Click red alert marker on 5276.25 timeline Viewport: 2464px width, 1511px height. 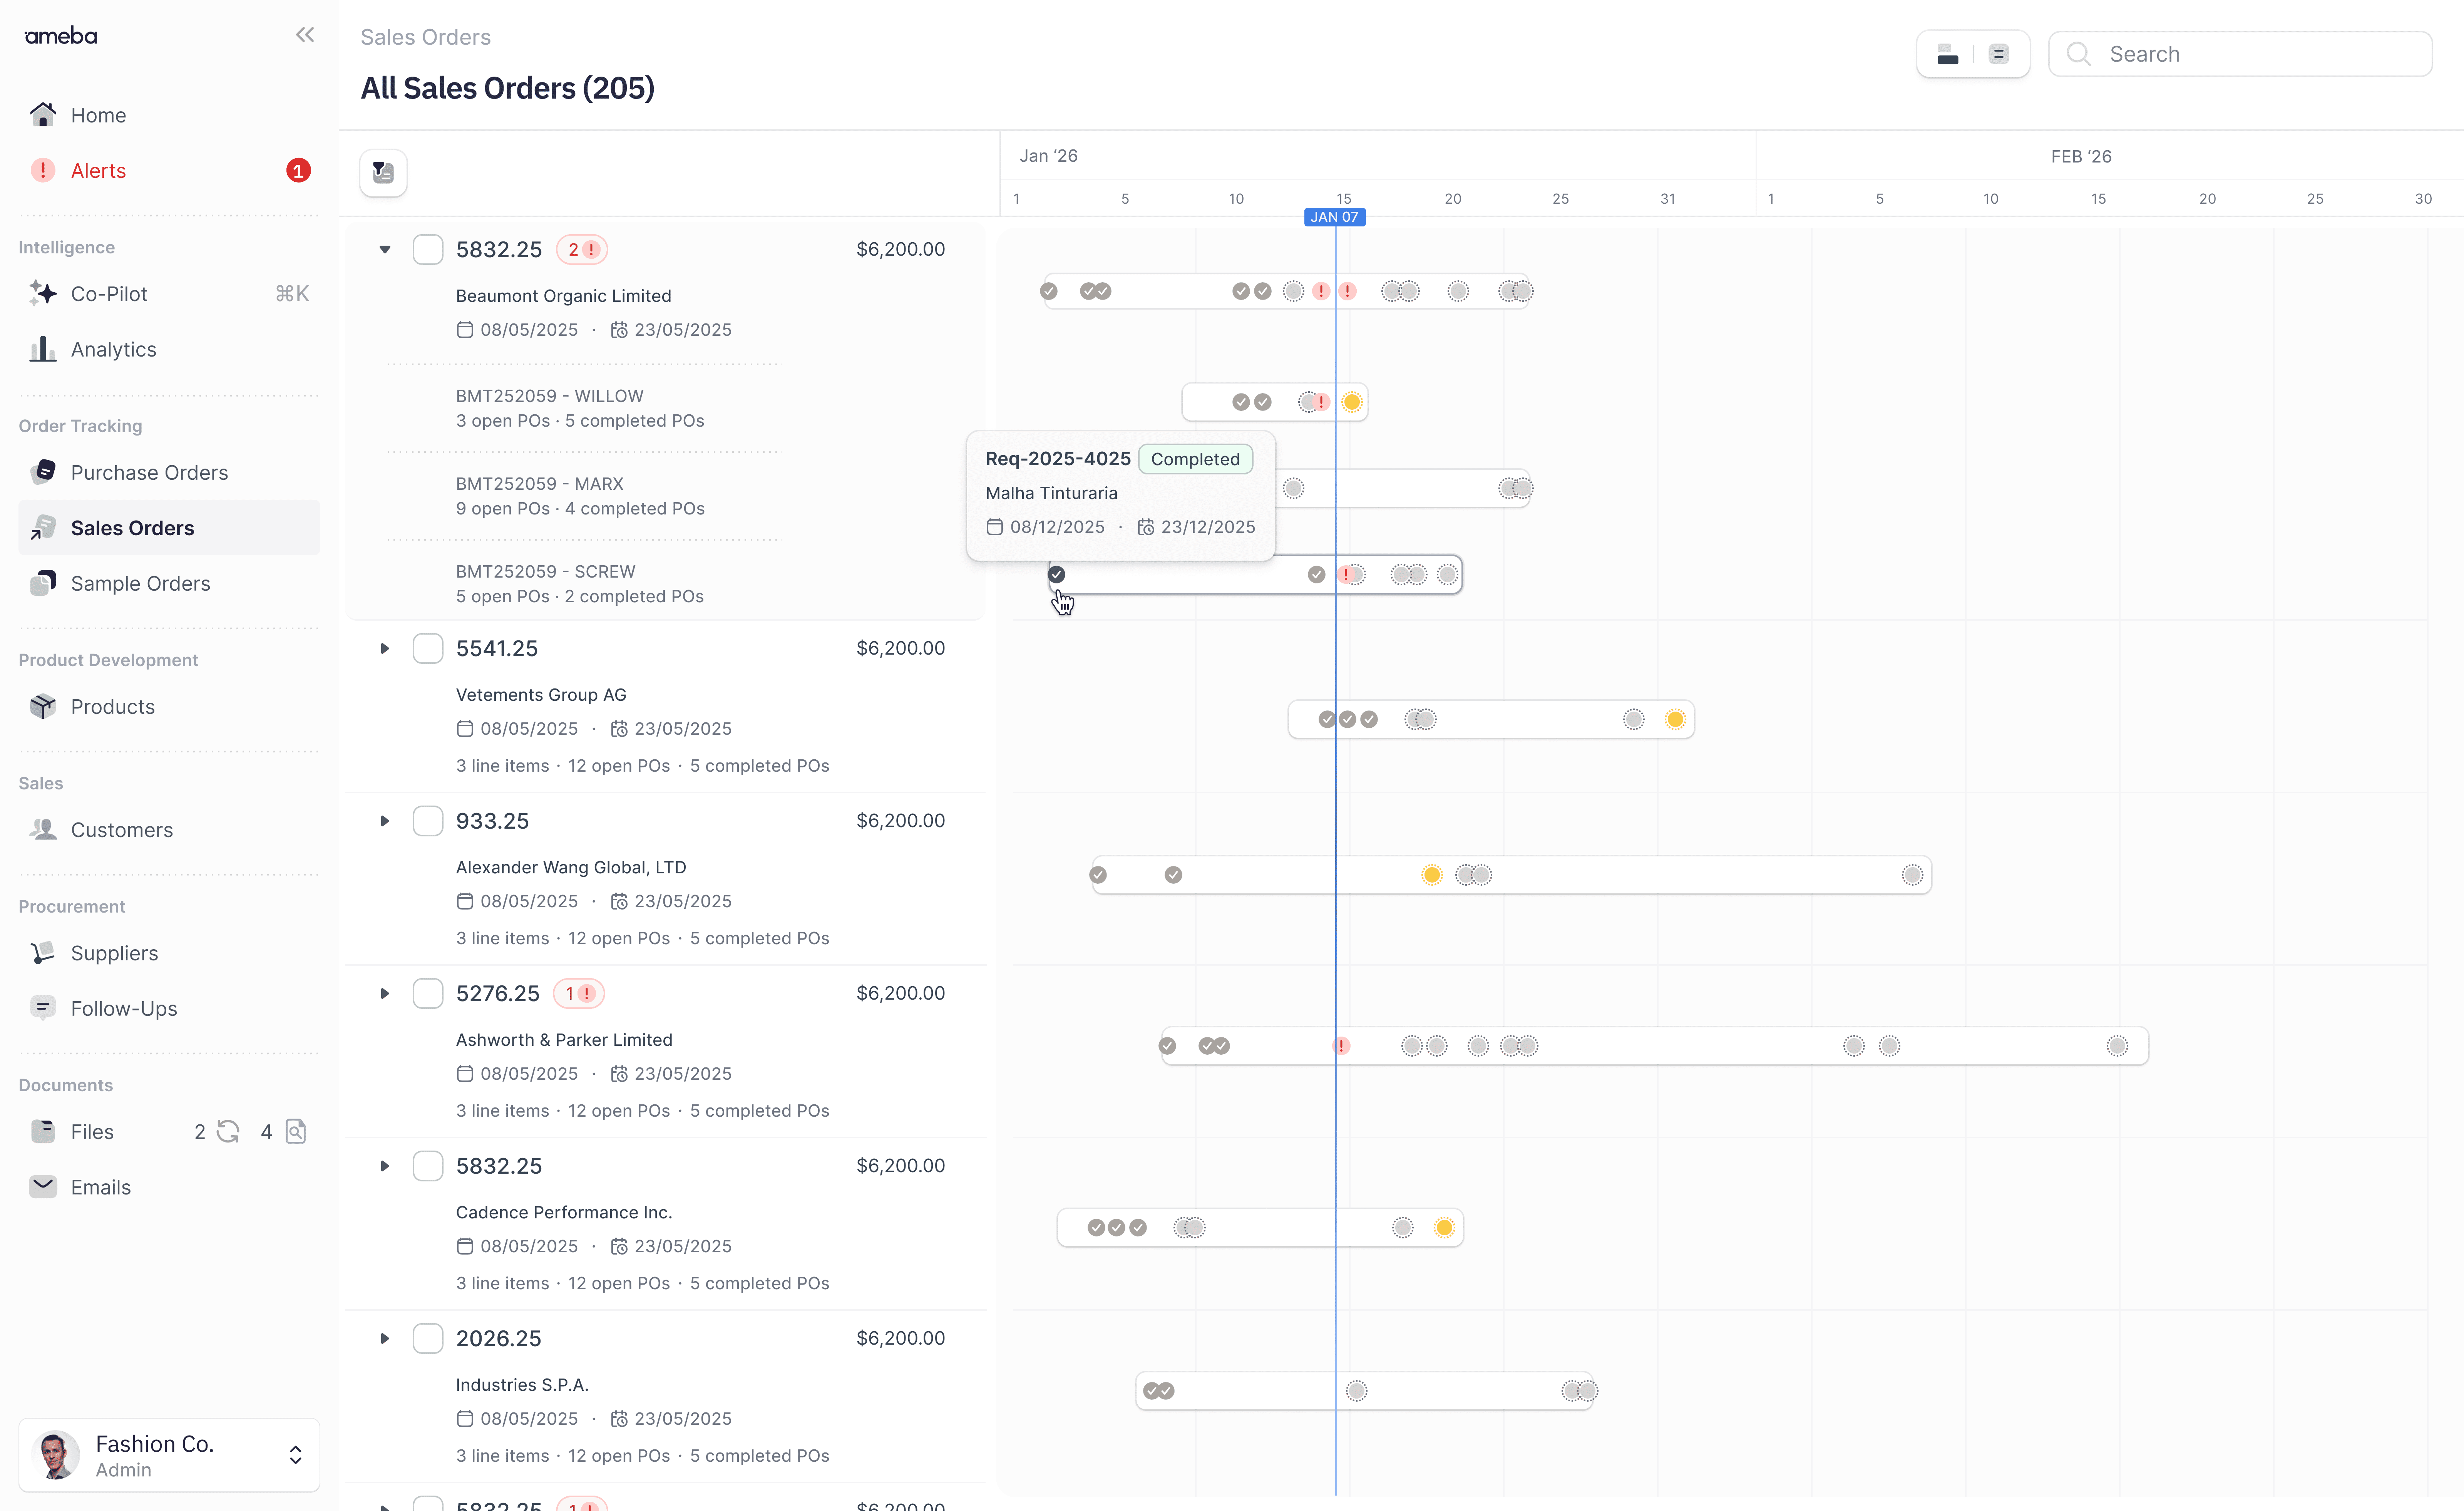coord(1341,1046)
